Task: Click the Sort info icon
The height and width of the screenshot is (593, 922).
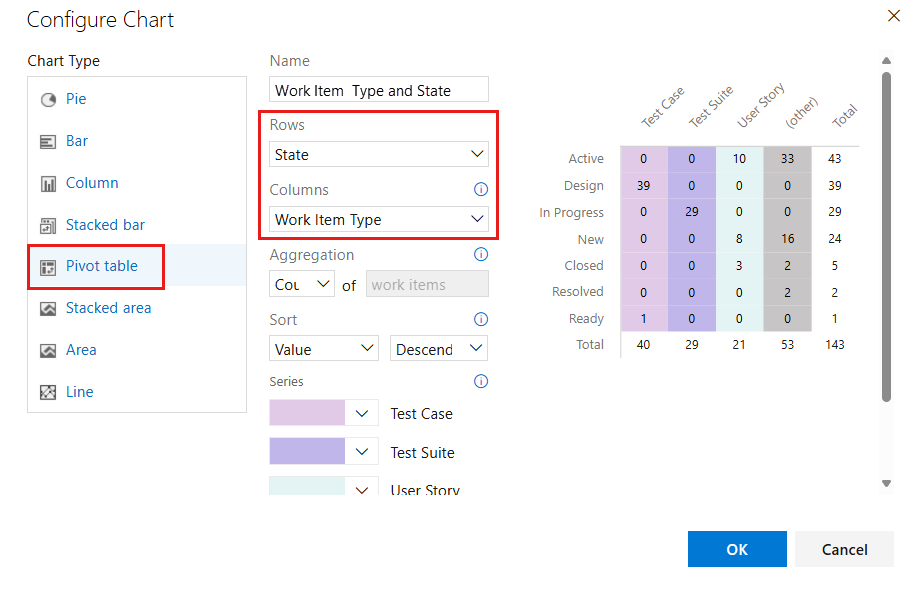Action: click(481, 319)
